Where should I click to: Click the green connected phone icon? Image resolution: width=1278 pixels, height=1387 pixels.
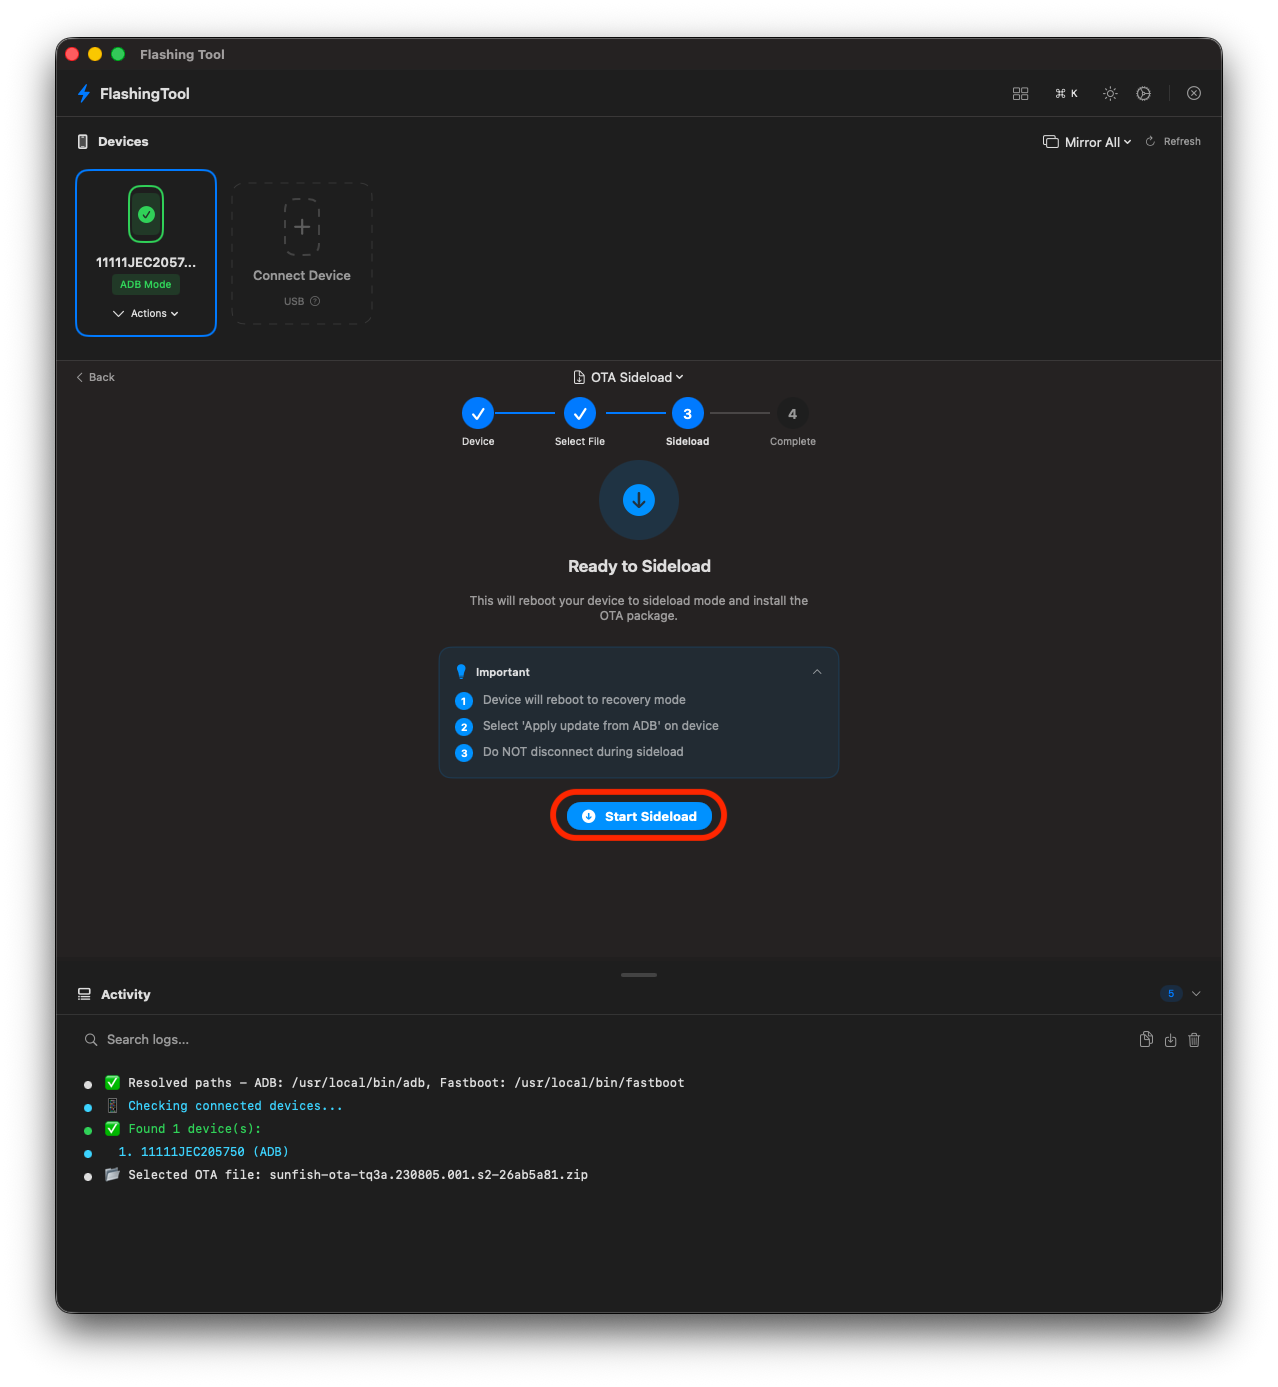[x=146, y=214]
